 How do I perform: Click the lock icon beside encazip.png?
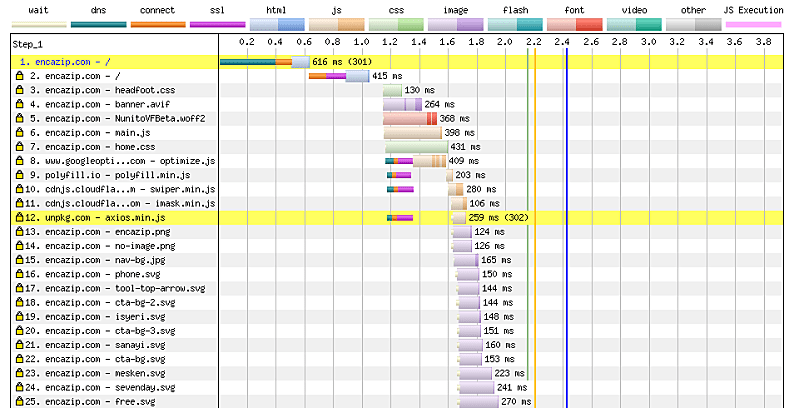(x=20, y=232)
